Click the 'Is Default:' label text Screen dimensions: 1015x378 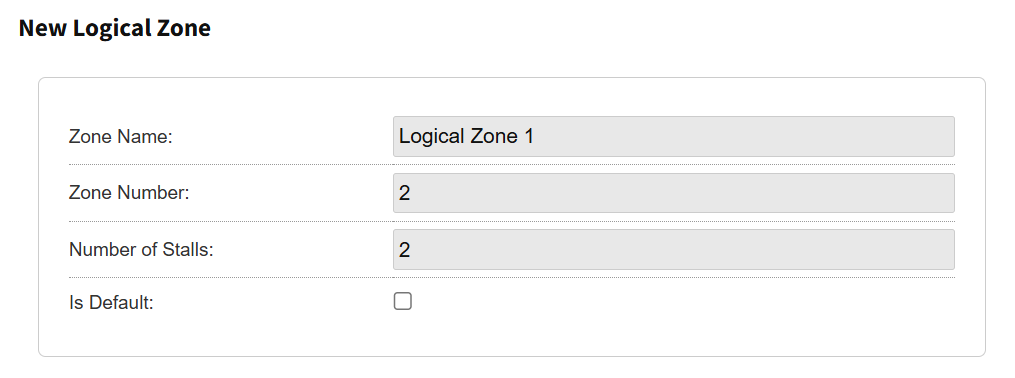tap(111, 302)
